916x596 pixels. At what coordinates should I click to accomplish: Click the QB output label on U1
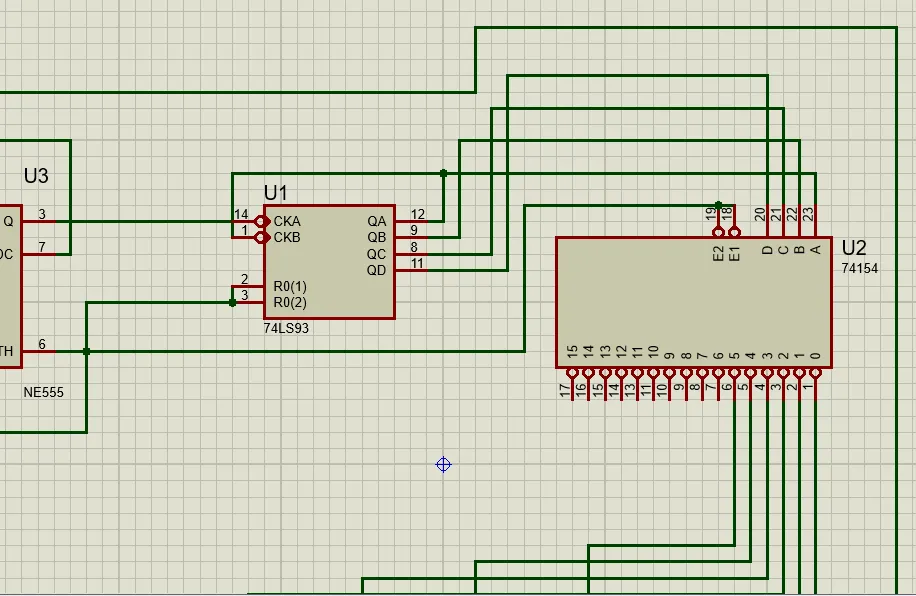click(x=377, y=238)
